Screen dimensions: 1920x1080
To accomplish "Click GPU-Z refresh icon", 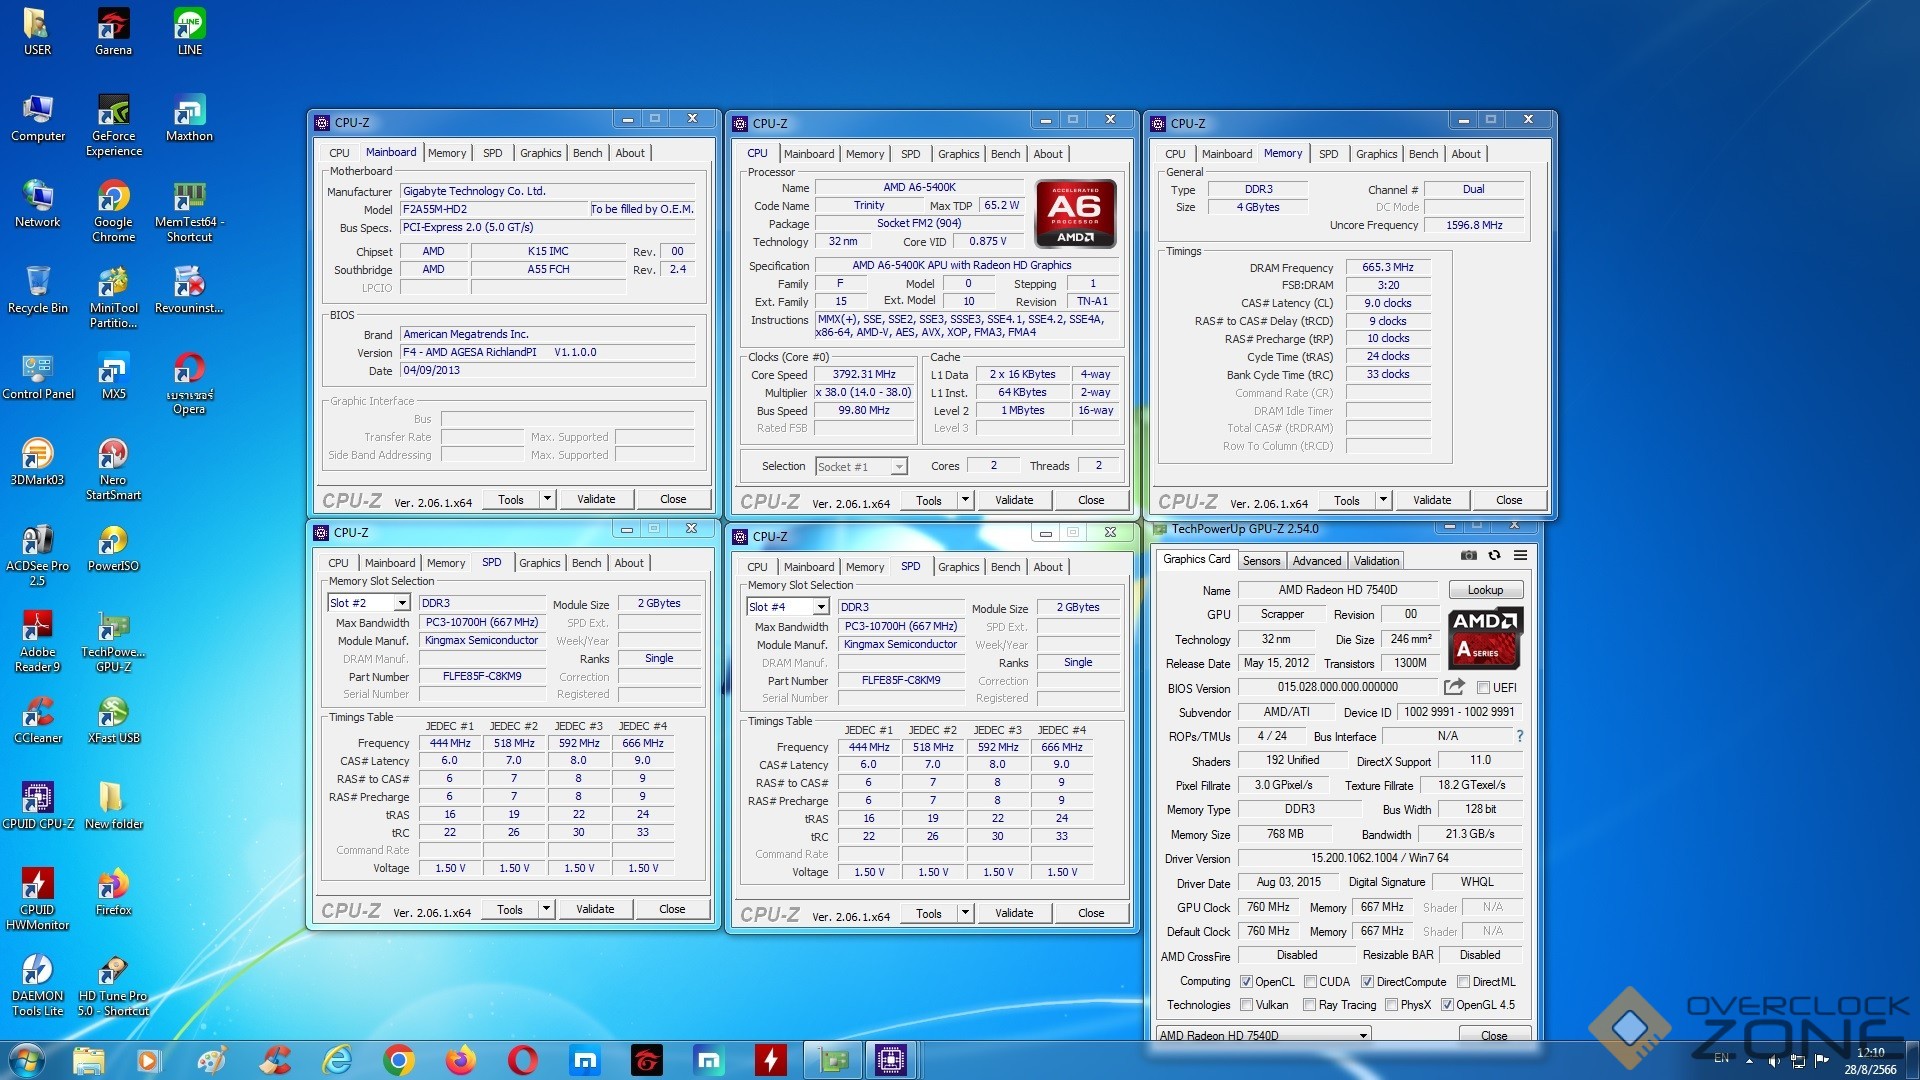I will tap(1494, 555).
